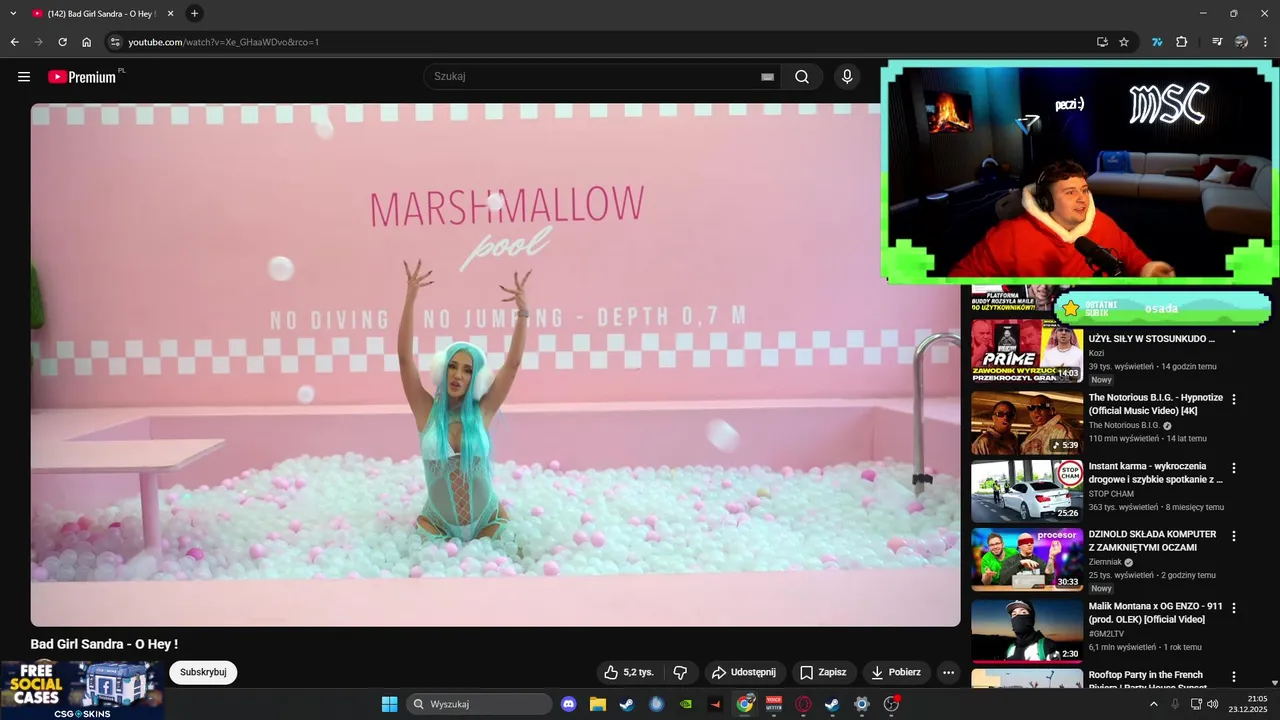Screen dimensions: 1280x720
Task: Click the video player to pause
Action: [x=495, y=365]
